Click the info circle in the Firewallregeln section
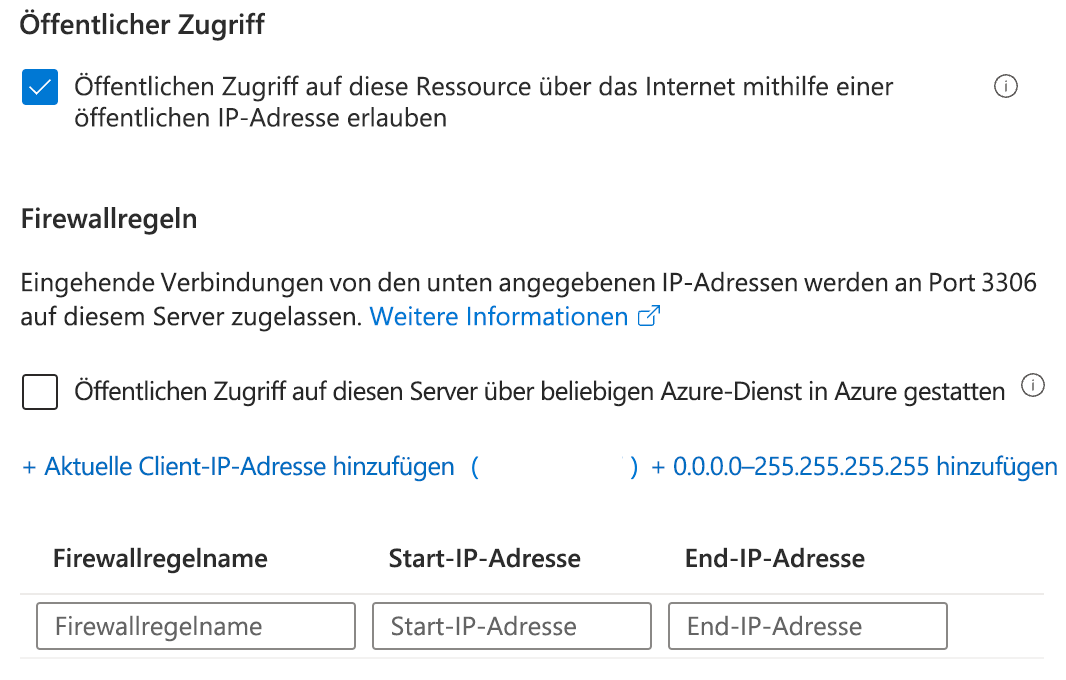The width and height of the screenshot is (1066, 680). tap(1034, 385)
